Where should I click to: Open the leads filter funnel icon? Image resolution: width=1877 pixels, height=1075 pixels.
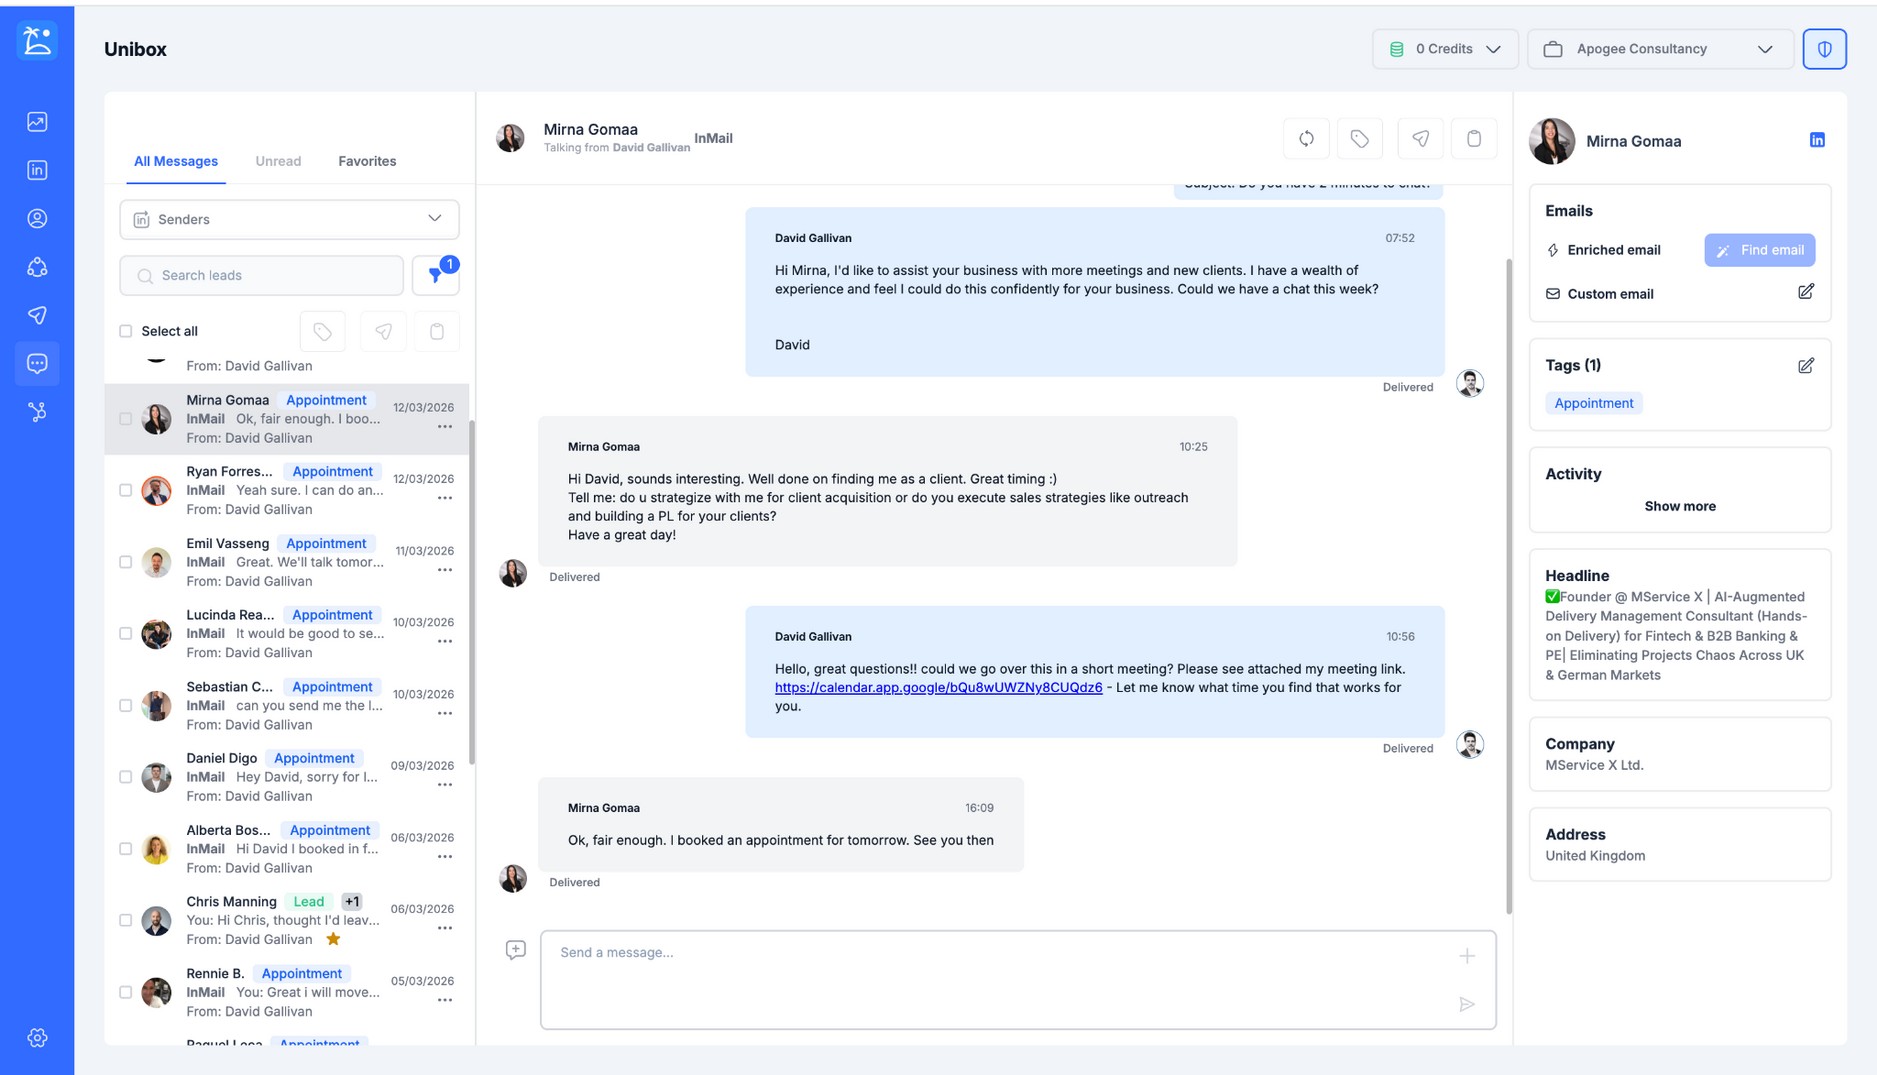[436, 275]
